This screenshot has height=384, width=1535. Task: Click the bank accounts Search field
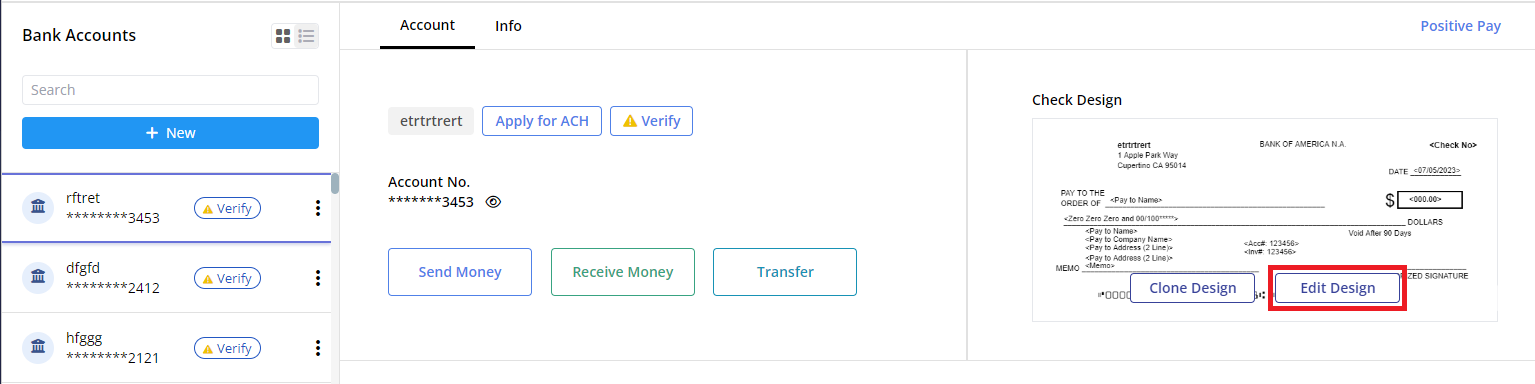click(170, 90)
